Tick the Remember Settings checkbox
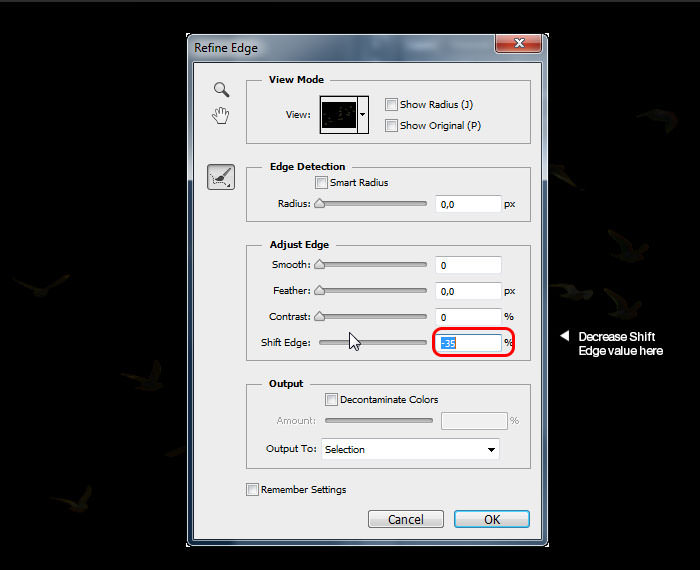Screen dimensions: 700x570 point(252,489)
